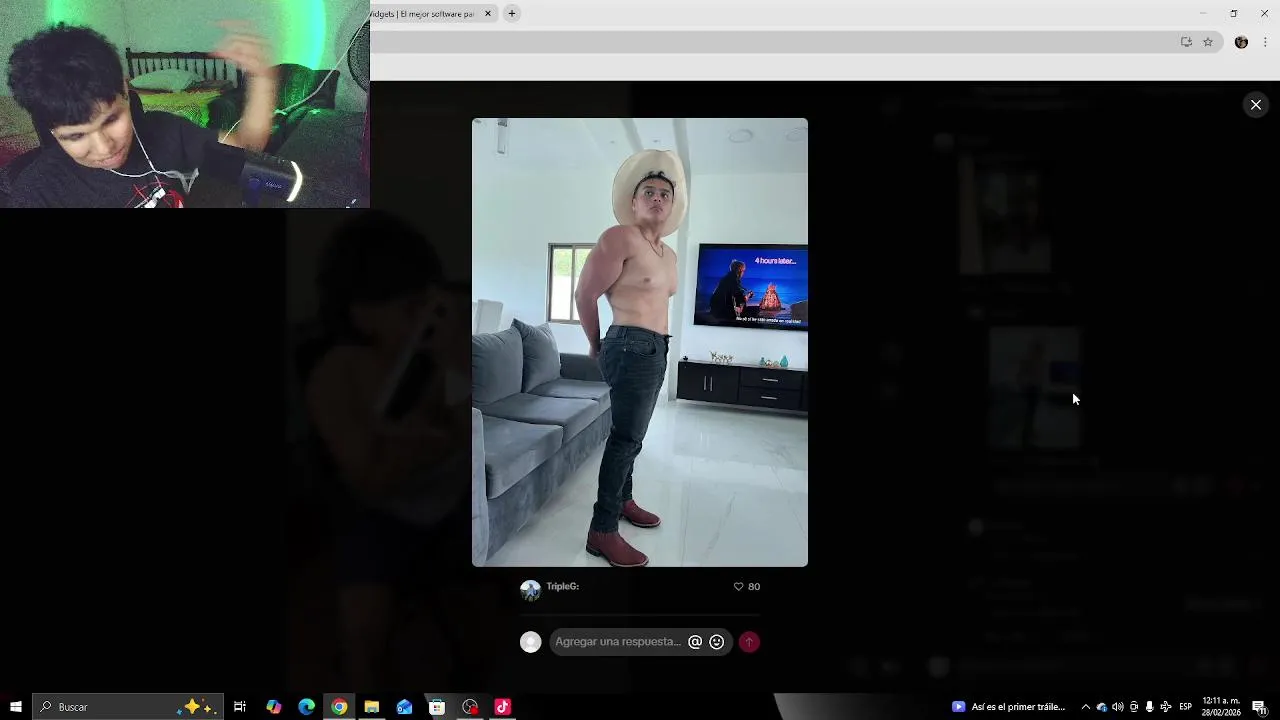Click your own avatar beside reply field

531,642
